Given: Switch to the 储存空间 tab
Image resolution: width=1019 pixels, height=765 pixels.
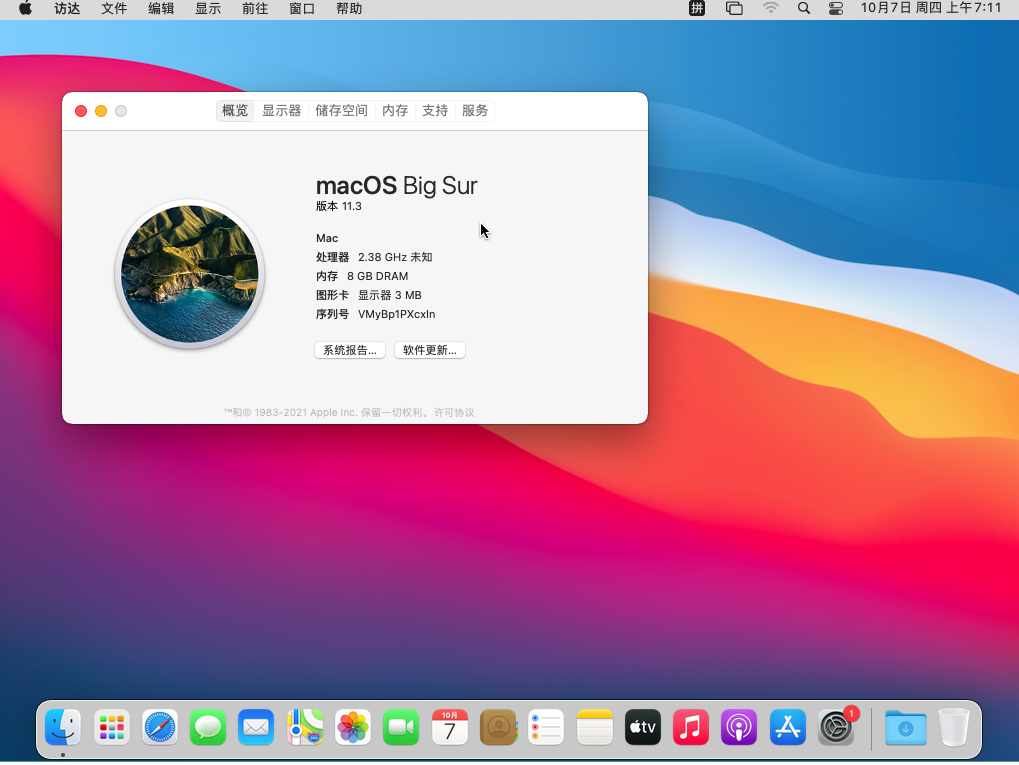Looking at the screenshot, I should [x=341, y=110].
